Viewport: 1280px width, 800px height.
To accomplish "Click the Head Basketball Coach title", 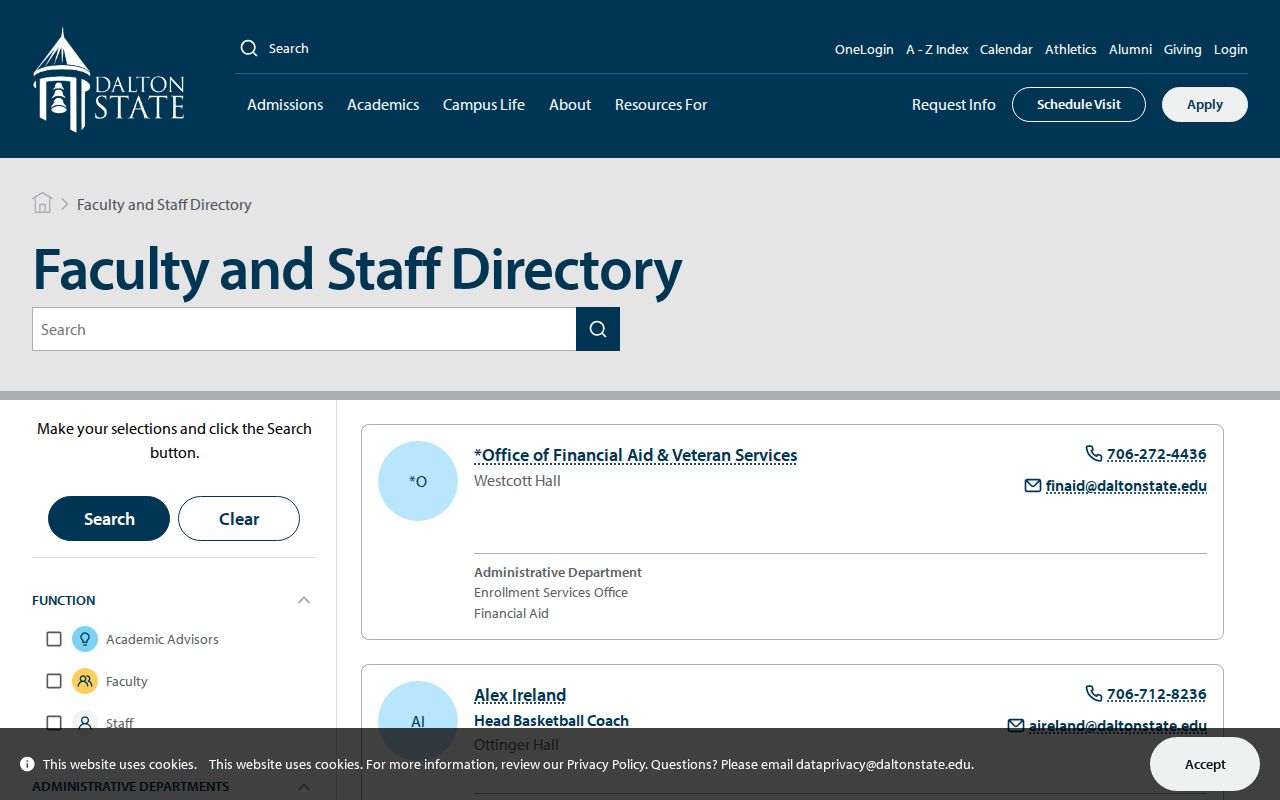I will 551,721.
